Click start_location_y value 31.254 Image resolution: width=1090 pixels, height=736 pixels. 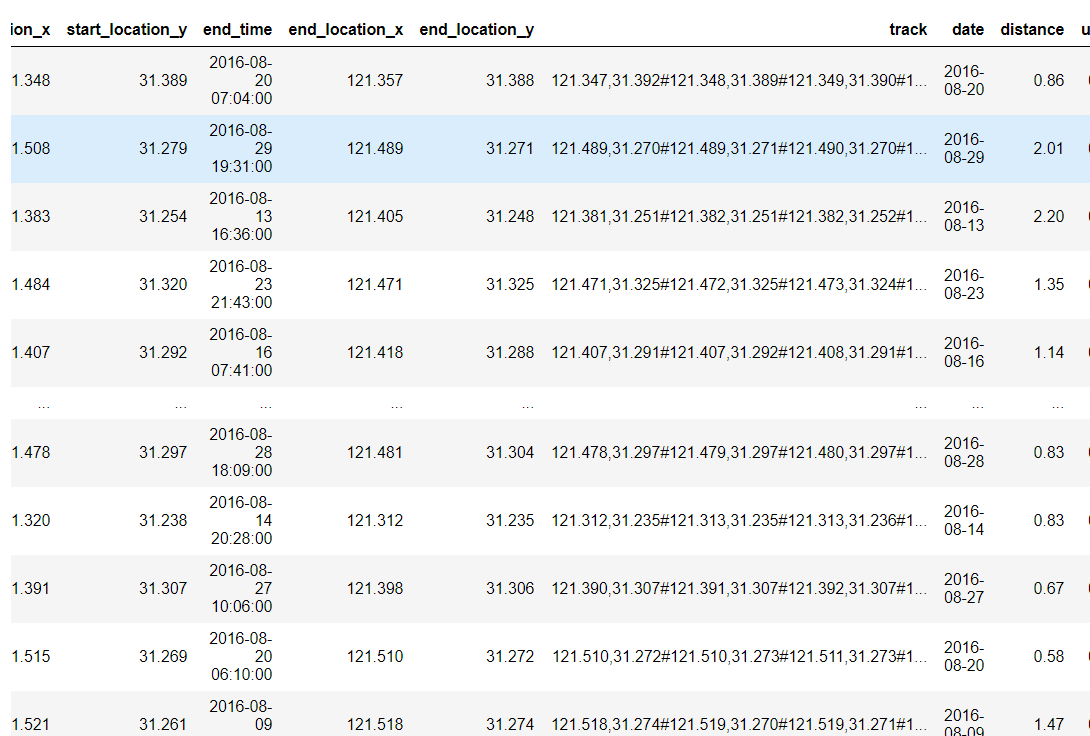click(163, 217)
